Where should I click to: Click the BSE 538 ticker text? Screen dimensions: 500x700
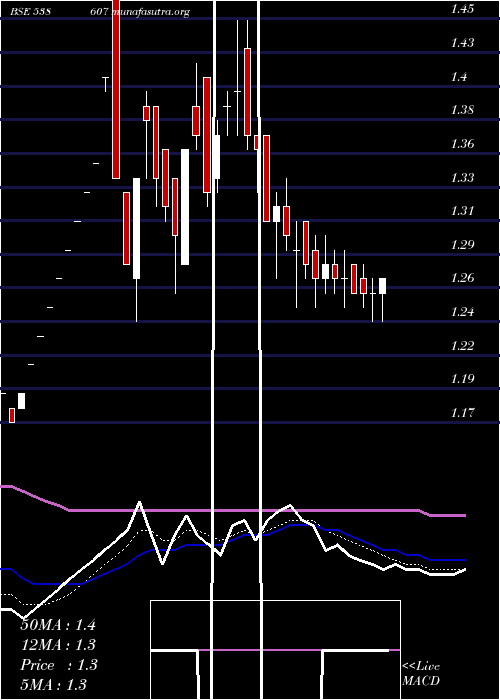[x=30, y=12]
